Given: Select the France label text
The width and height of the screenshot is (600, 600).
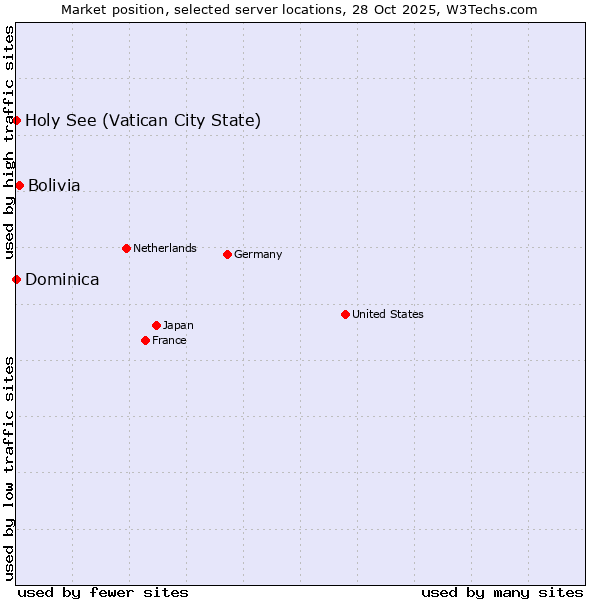Looking at the screenshot, I should point(169,340).
